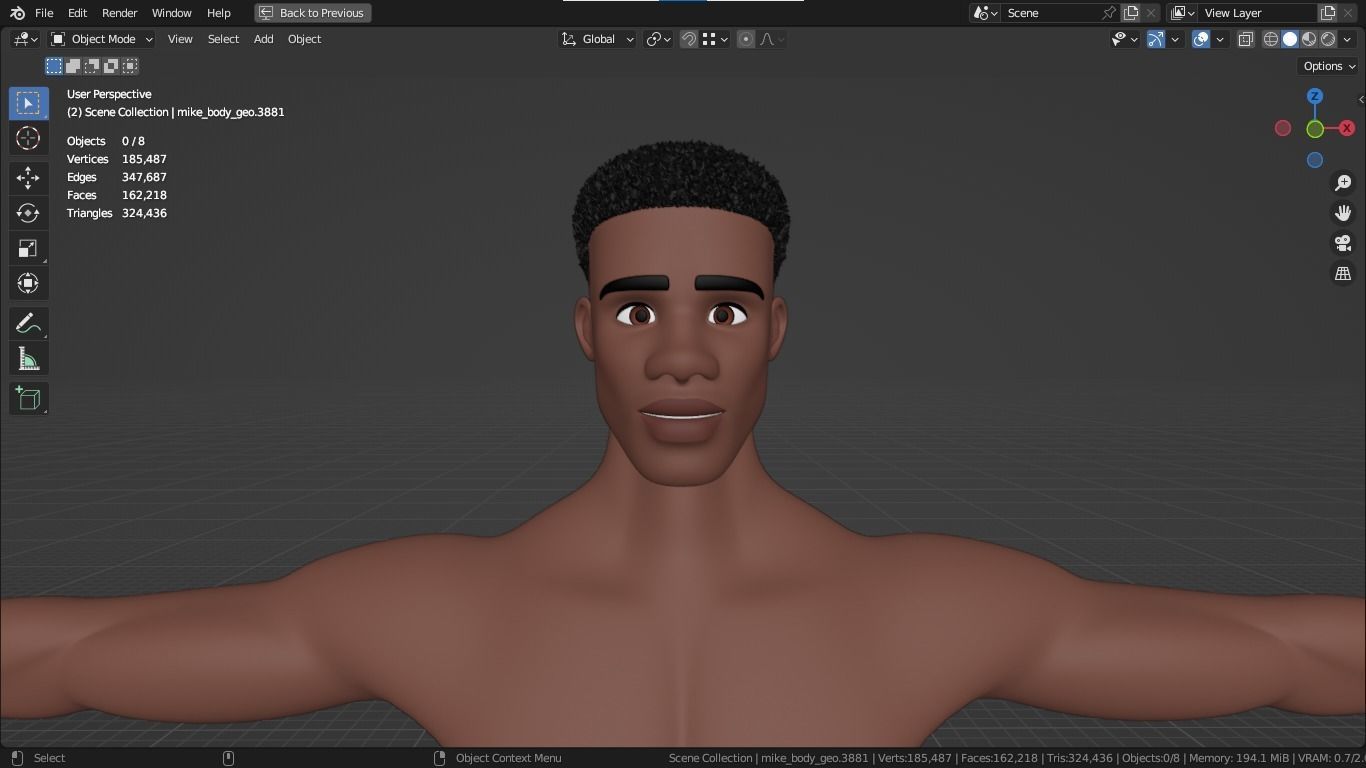Image resolution: width=1366 pixels, height=768 pixels.
Task: Toggle show gizmos
Action: pyautogui.click(x=1156, y=39)
